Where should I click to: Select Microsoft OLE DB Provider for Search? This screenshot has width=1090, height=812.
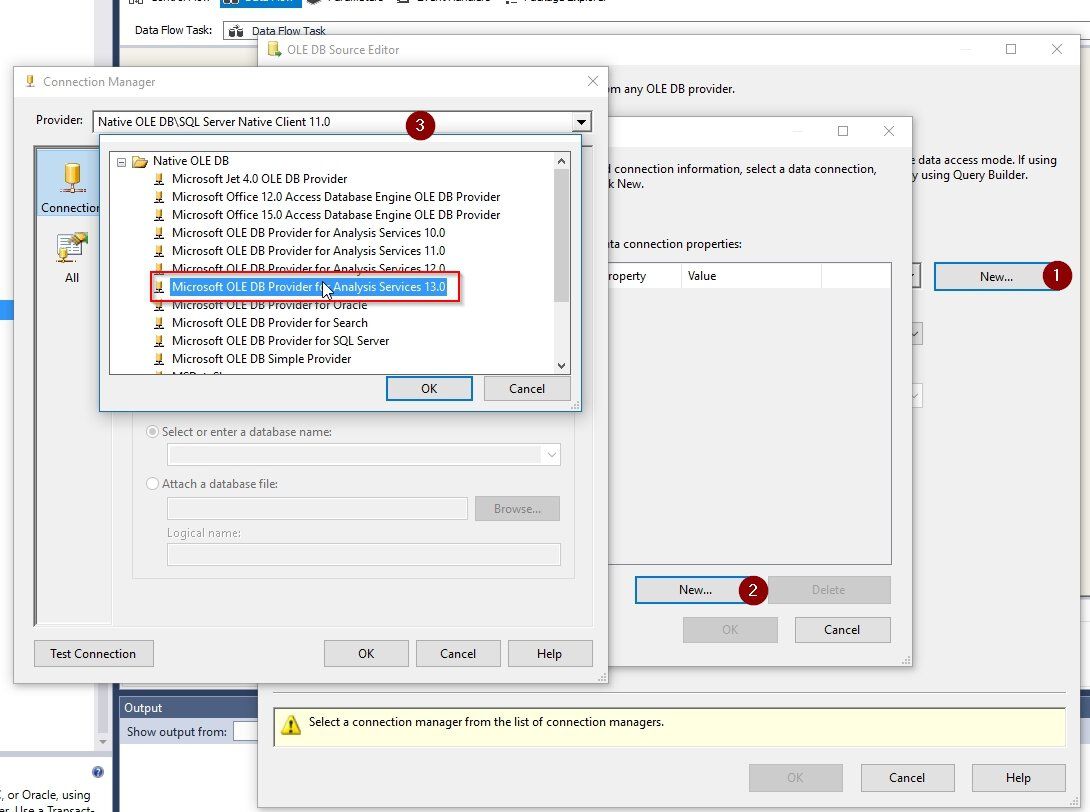[x=270, y=323]
